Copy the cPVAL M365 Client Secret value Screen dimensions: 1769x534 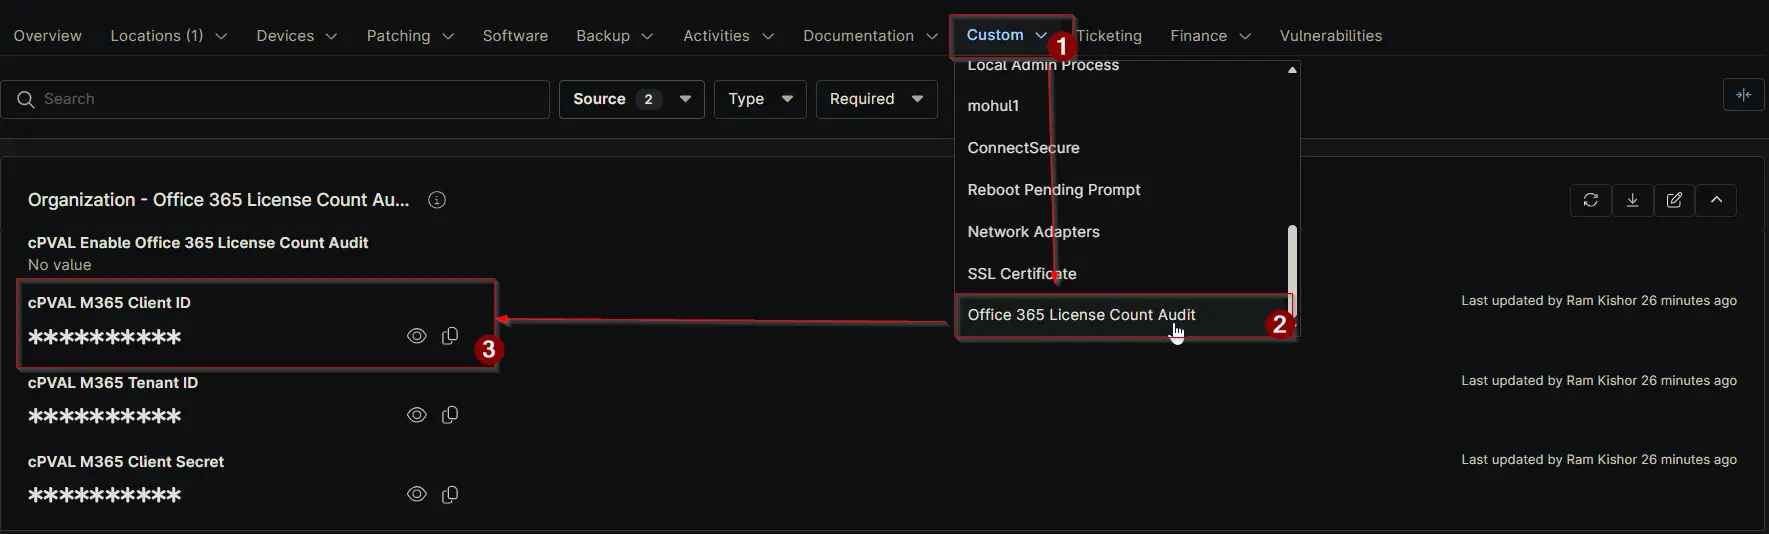pyautogui.click(x=450, y=494)
